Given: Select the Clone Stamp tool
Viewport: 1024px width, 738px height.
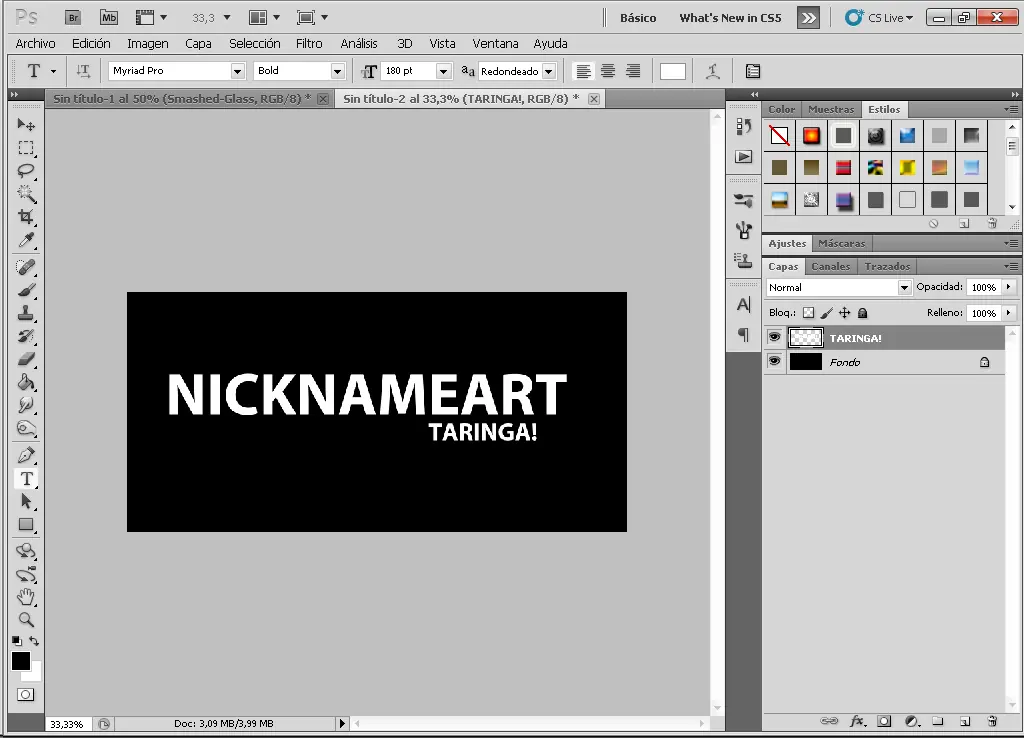Looking at the screenshot, I should point(26,313).
